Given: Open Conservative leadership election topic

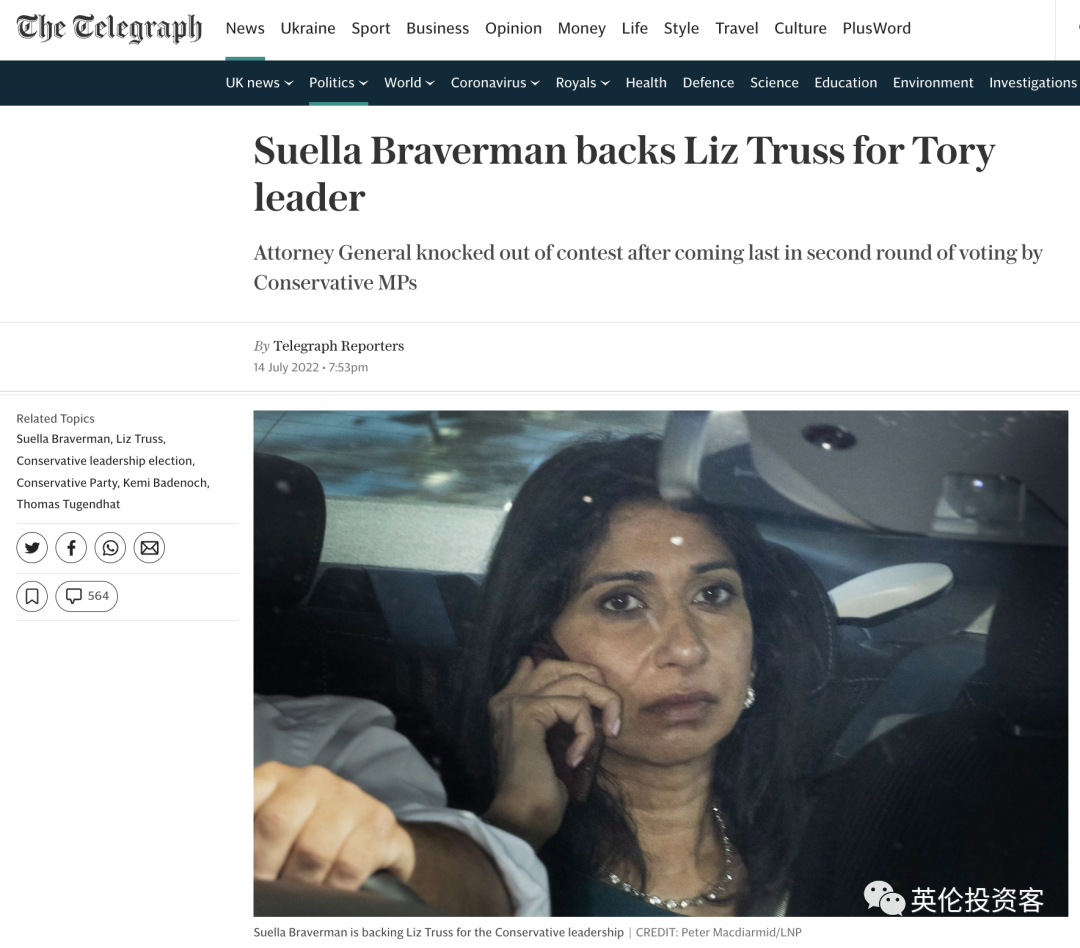Looking at the screenshot, I should point(105,461).
